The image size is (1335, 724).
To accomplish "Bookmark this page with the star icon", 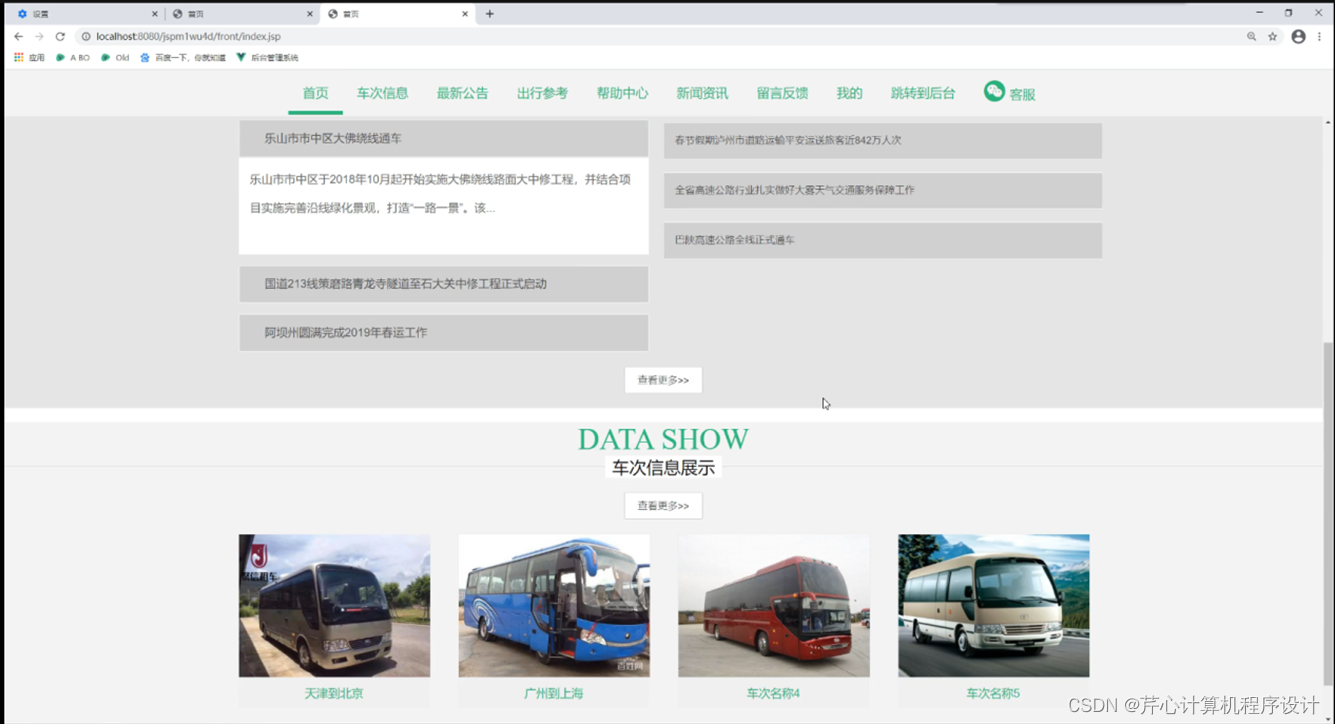I will pyautogui.click(x=1273, y=36).
